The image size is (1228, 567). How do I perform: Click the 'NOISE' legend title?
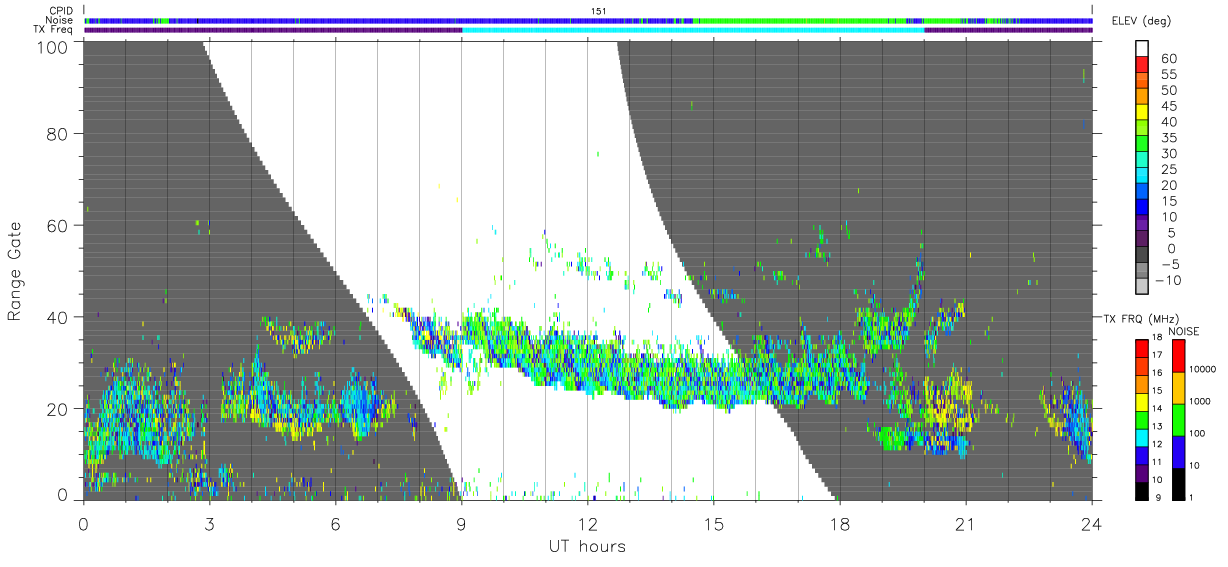click(x=1186, y=331)
